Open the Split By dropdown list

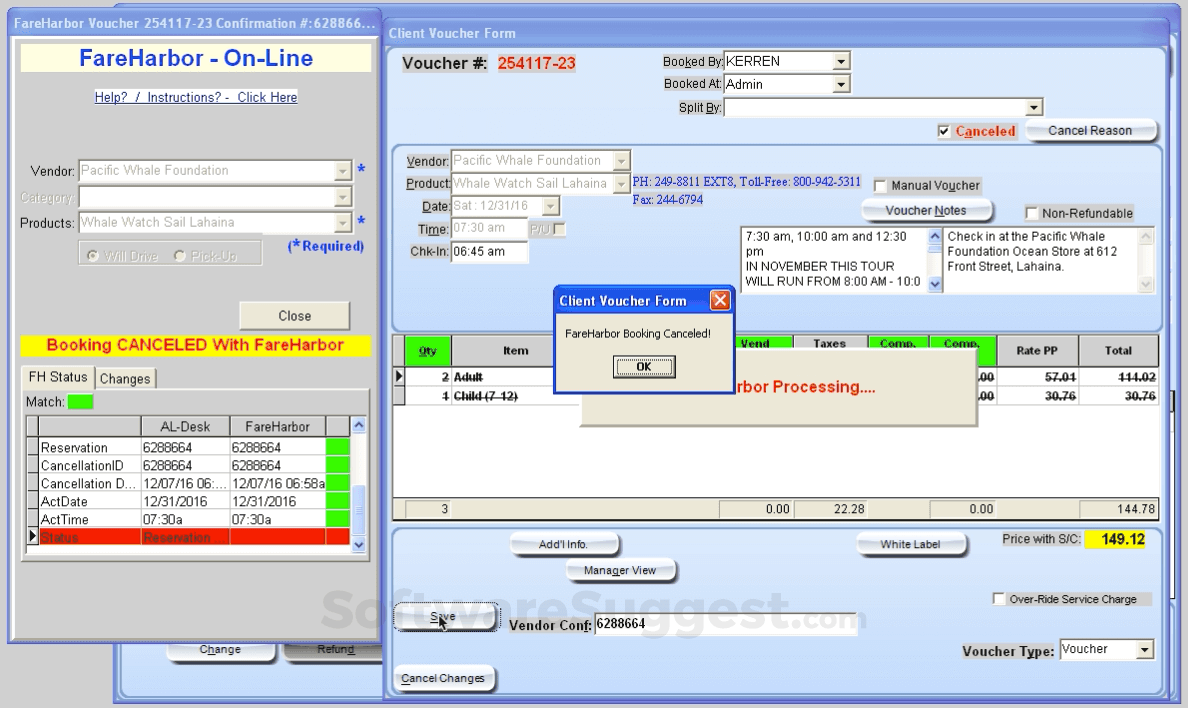(x=1034, y=108)
